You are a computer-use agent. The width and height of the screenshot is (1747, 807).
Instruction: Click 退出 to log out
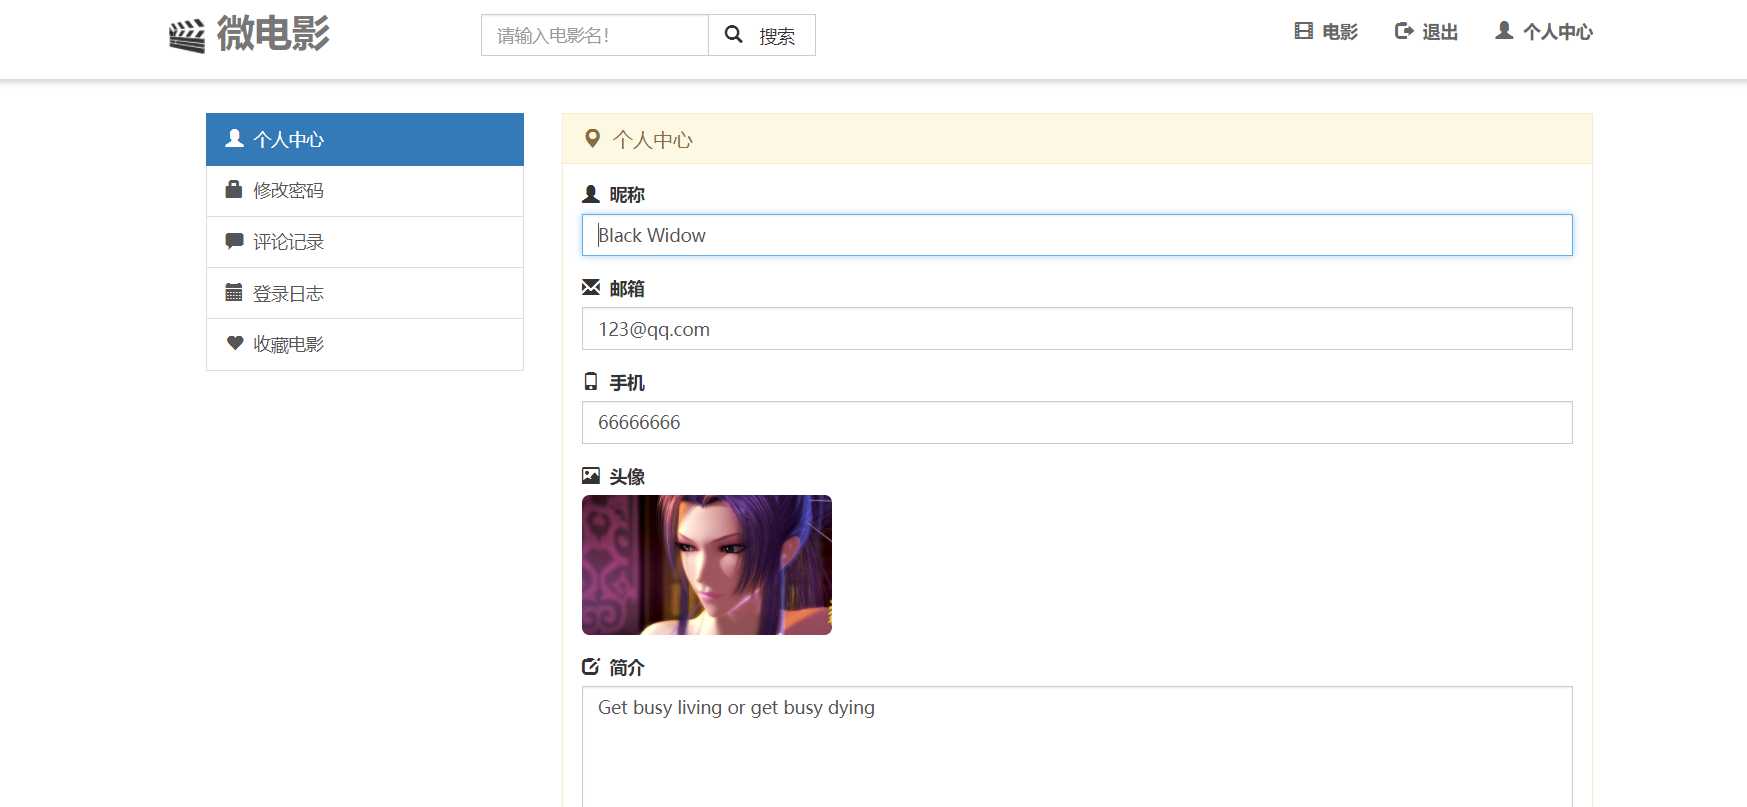tap(1426, 32)
